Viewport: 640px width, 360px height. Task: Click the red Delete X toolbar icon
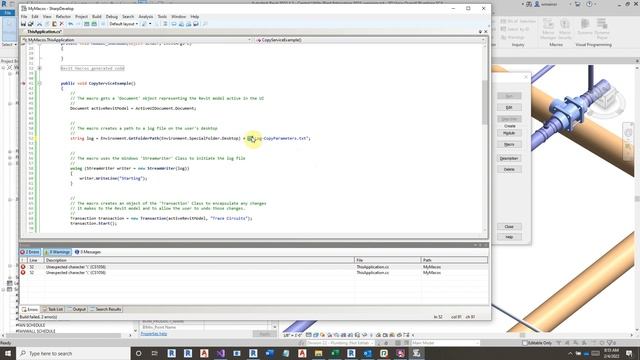62,24
